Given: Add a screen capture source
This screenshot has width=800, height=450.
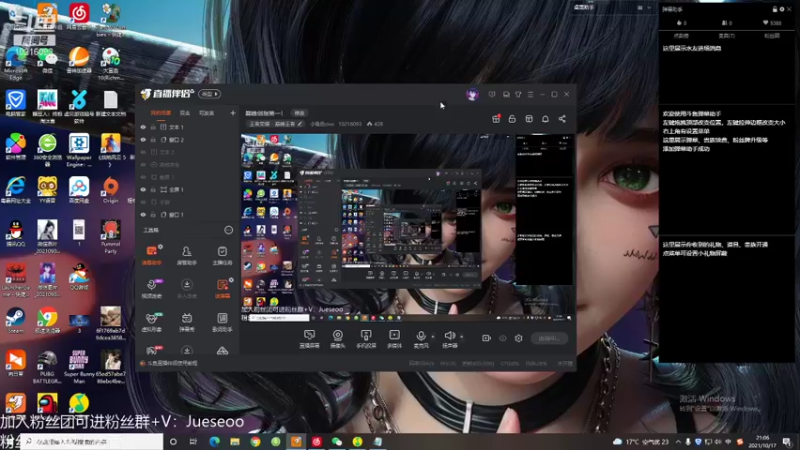Looking at the screenshot, I should point(309,339).
